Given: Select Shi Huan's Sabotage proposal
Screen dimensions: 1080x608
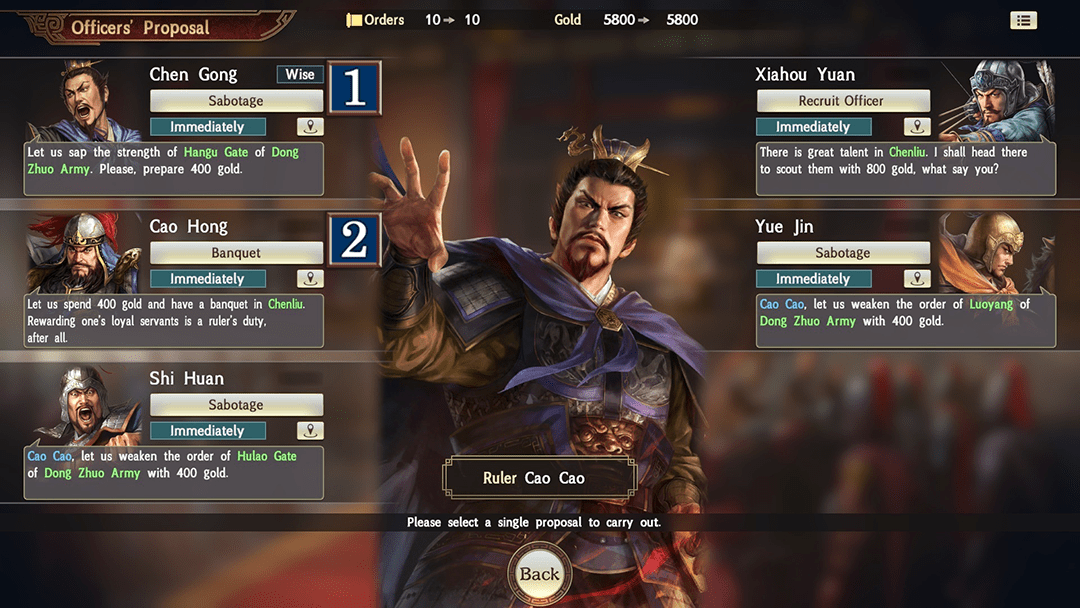Looking at the screenshot, I should (236, 405).
